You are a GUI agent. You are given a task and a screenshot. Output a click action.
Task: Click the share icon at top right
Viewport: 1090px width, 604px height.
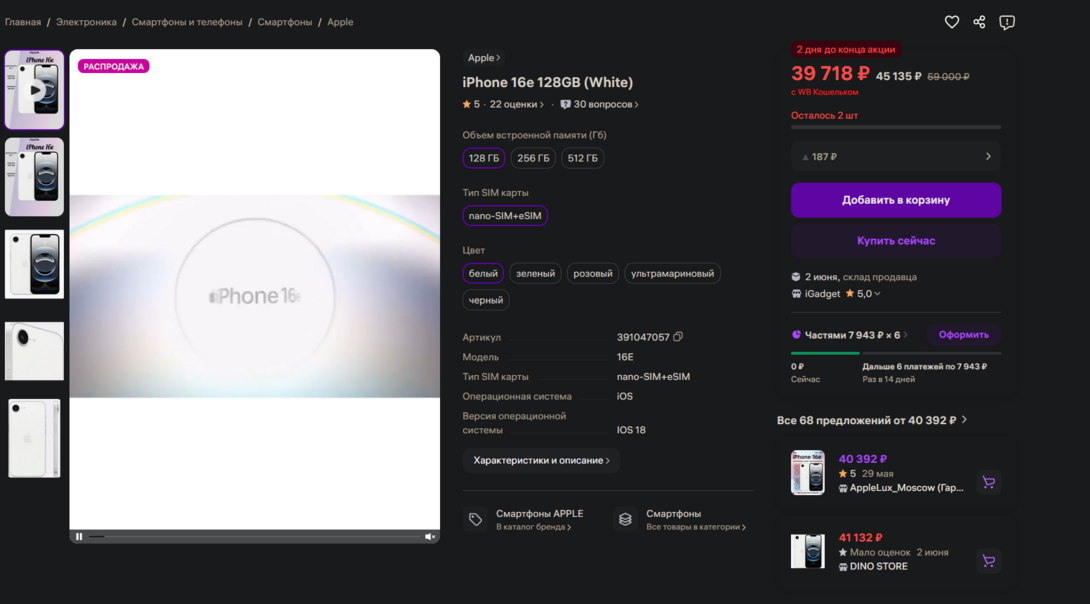click(x=979, y=22)
